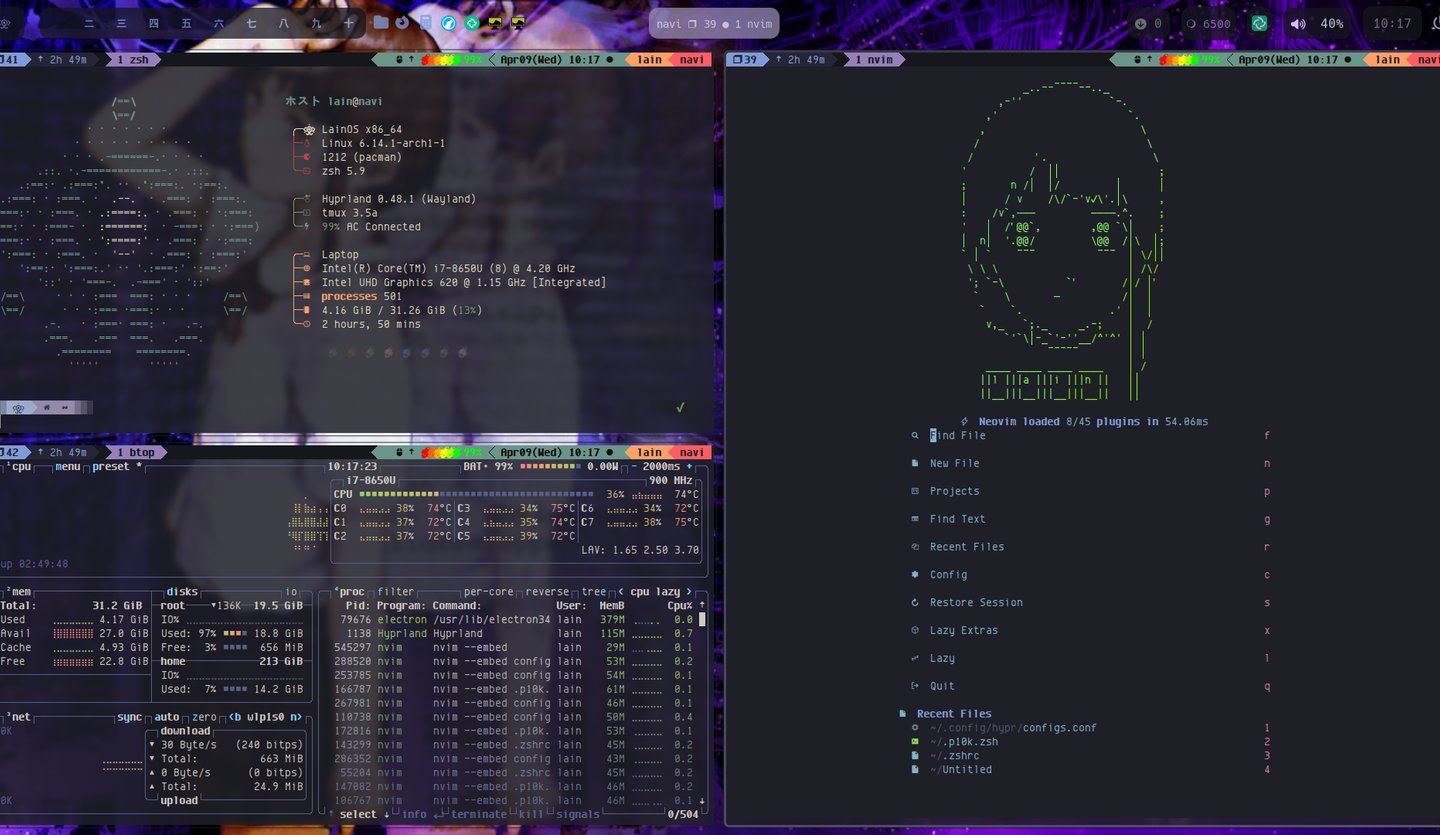1440x835 pixels.
Task: Launch the blue compass browser icon in top bar
Action: click(x=449, y=22)
